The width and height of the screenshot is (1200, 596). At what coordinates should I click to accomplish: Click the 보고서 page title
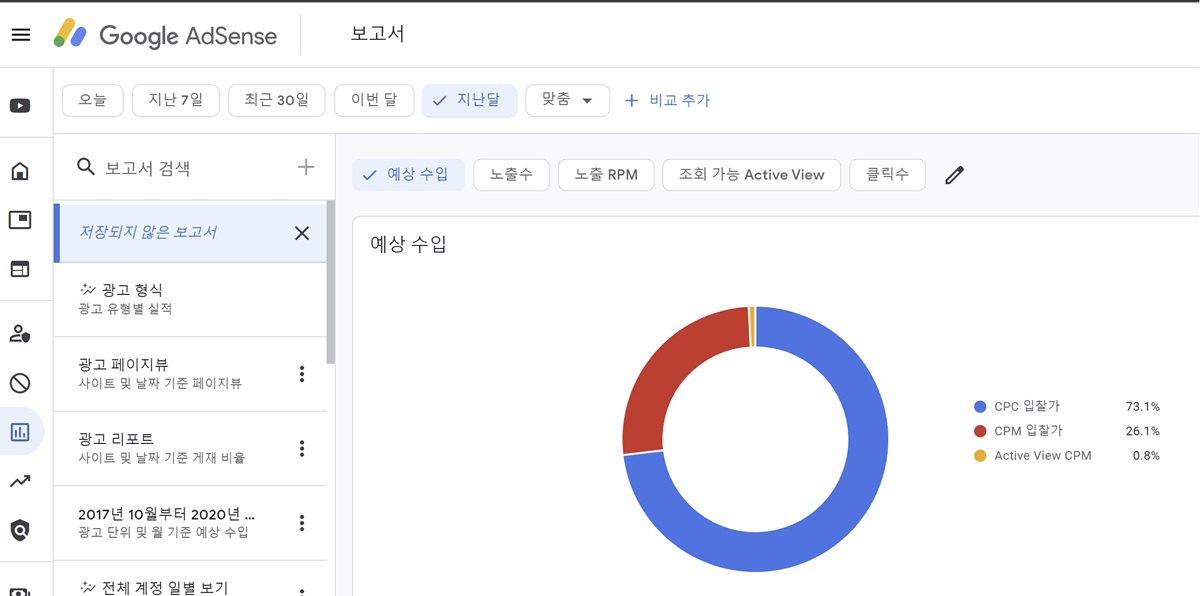point(377,34)
